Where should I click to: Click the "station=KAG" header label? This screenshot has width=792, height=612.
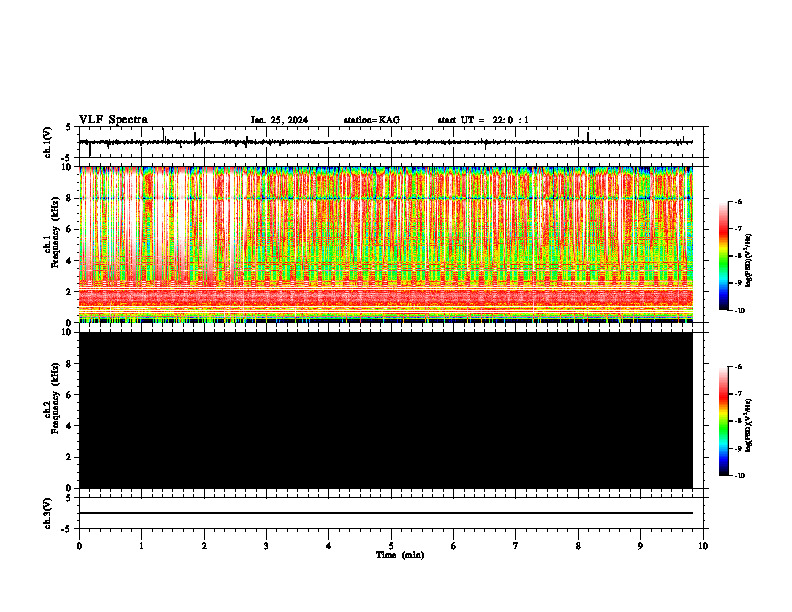372,120
